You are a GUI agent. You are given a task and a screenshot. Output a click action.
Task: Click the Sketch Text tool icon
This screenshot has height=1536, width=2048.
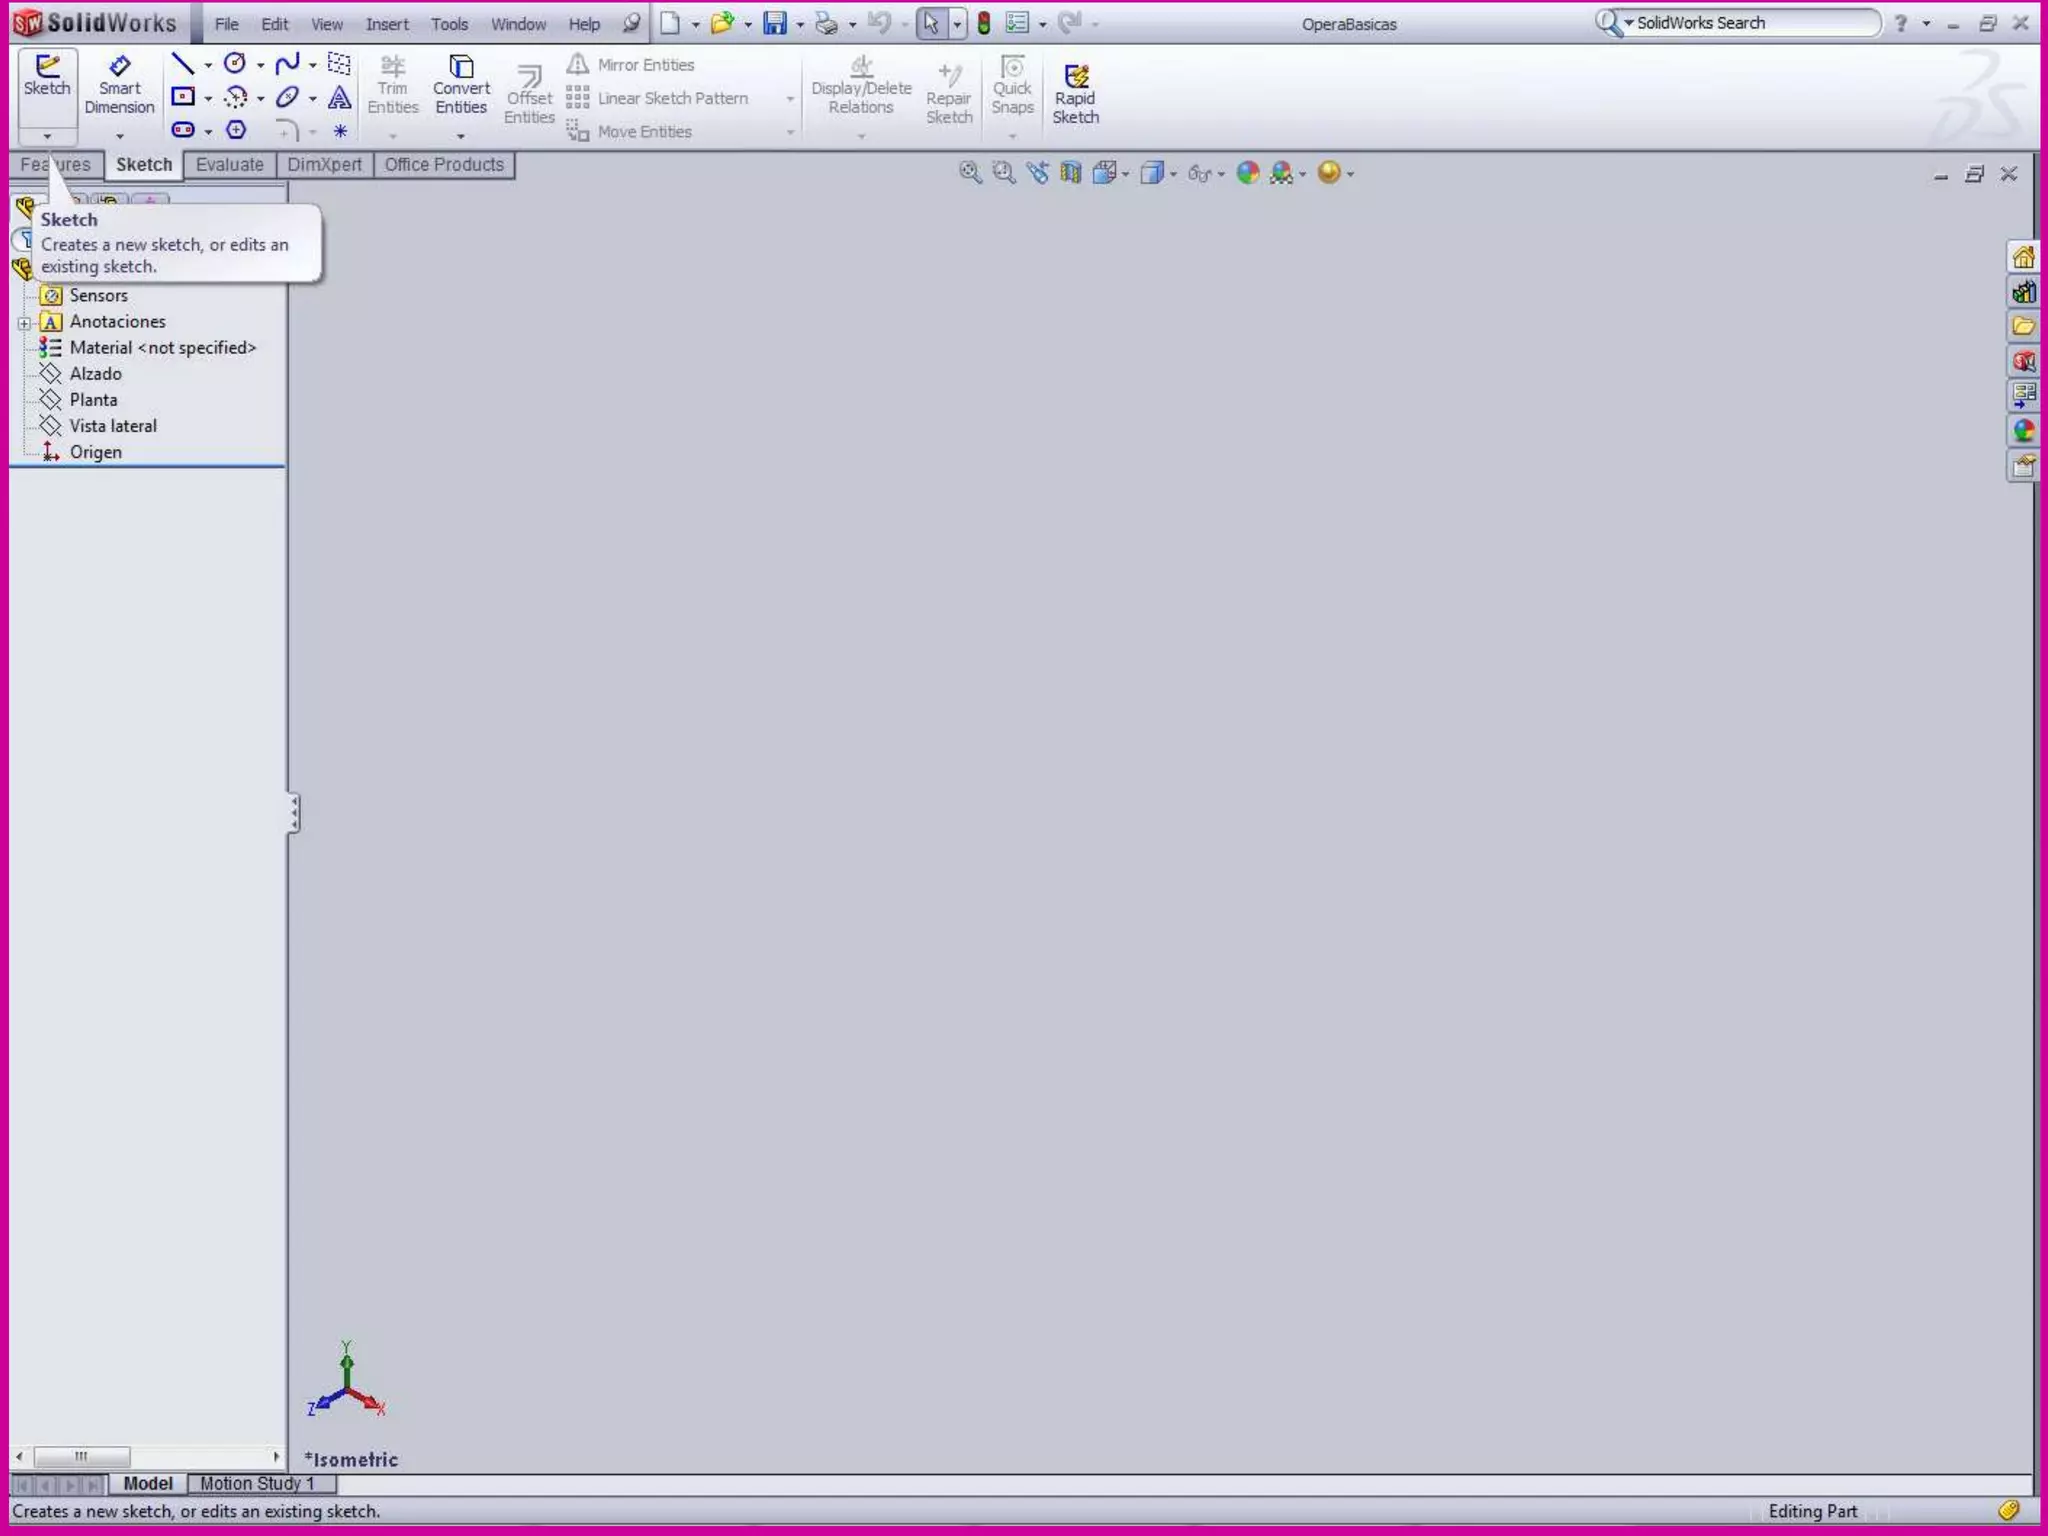pyautogui.click(x=340, y=97)
